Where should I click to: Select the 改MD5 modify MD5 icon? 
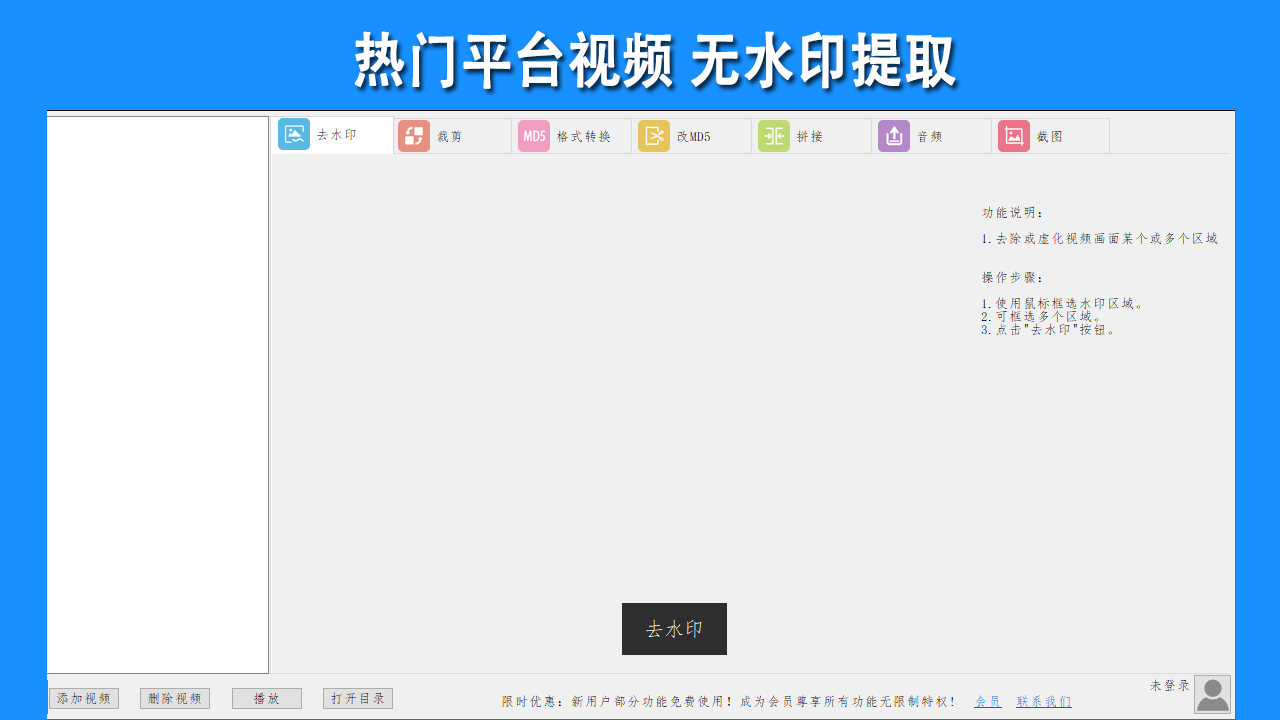[653, 134]
